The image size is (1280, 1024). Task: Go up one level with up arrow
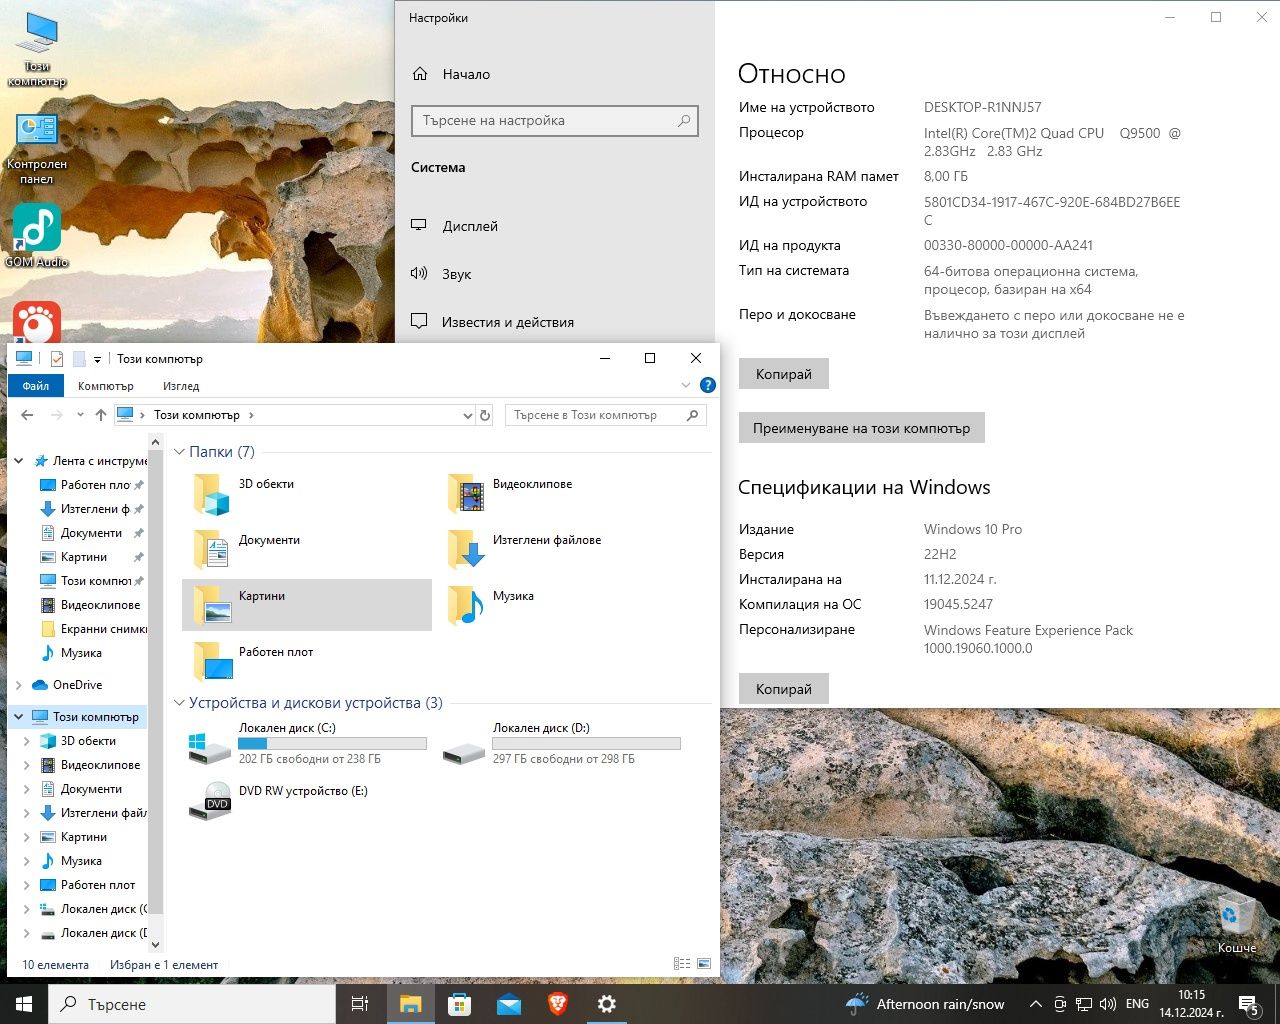tap(101, 415)
